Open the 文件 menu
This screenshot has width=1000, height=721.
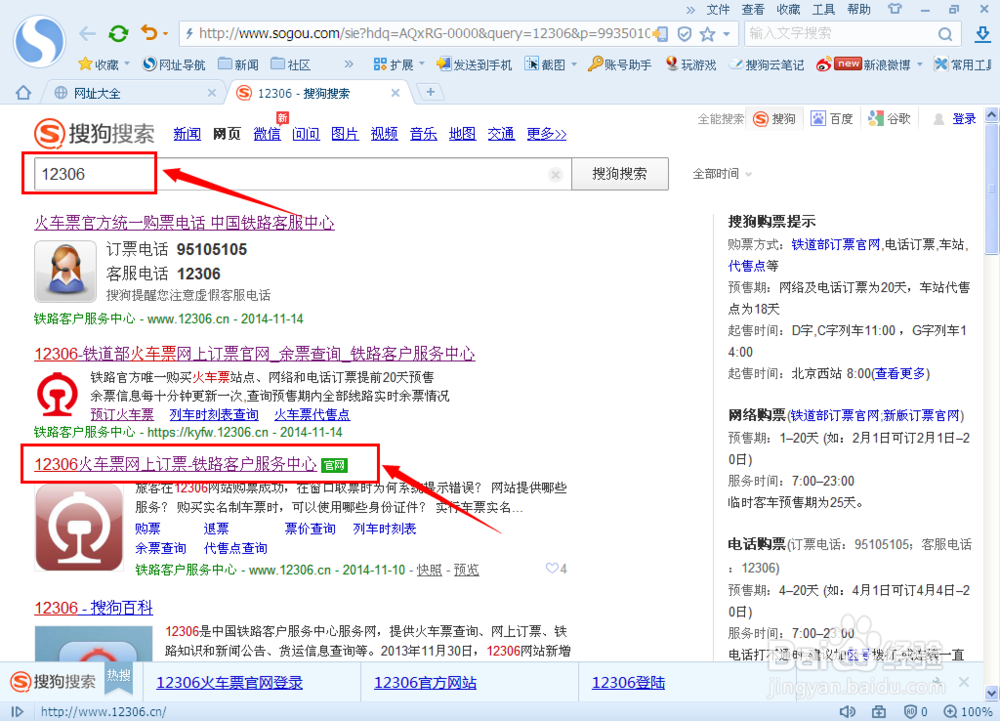(x=718, y=10)
